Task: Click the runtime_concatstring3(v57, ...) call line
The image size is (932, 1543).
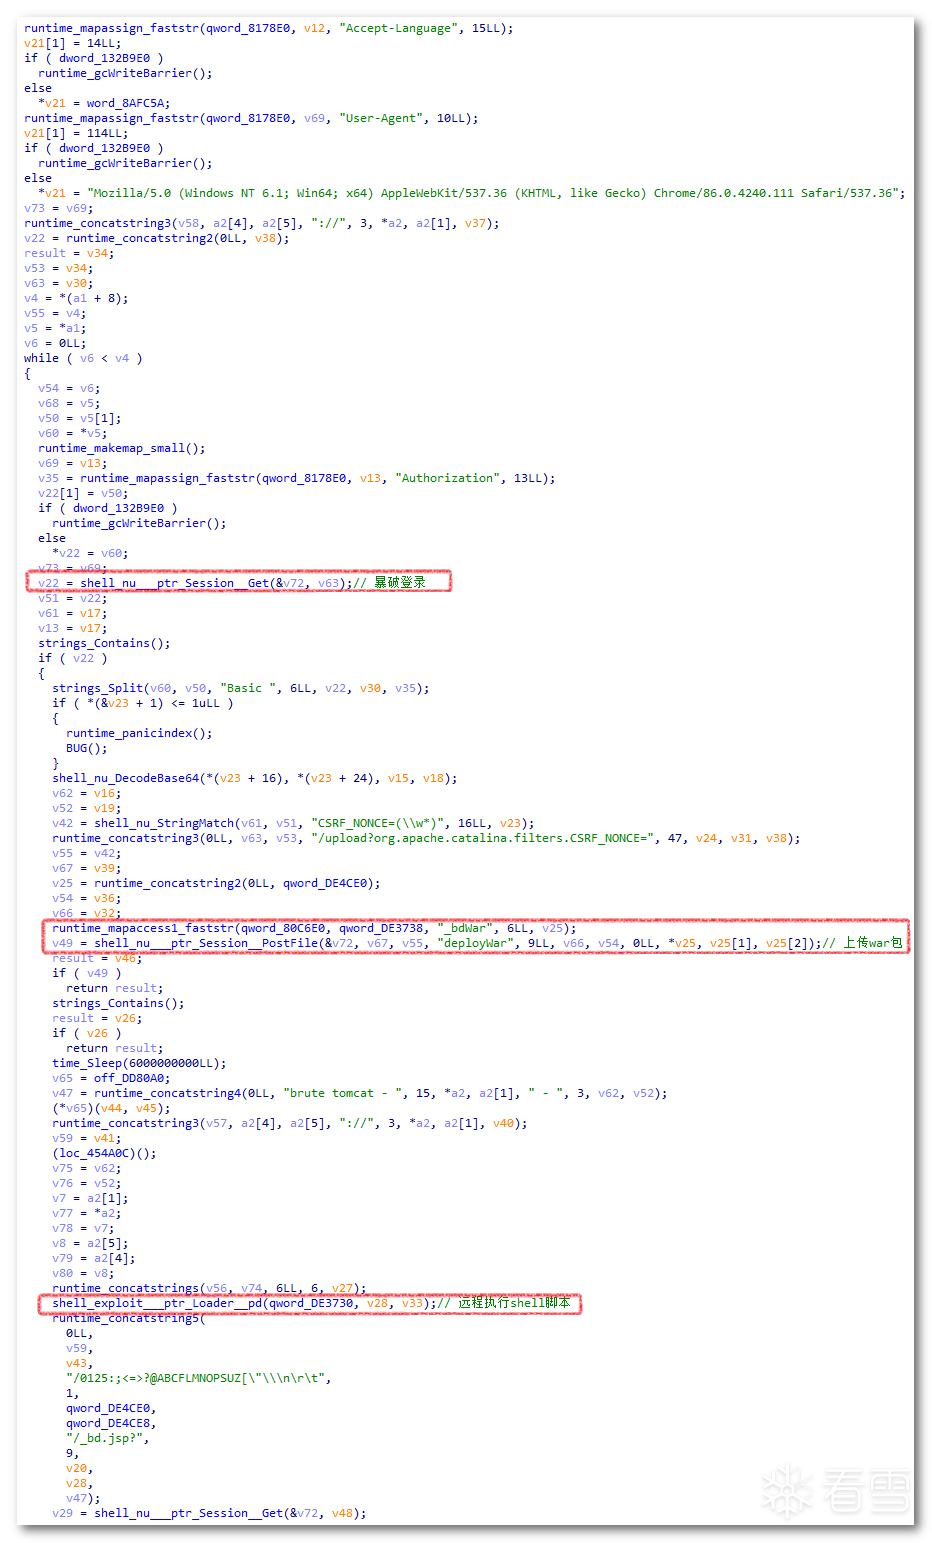Action: (x=290, y=1123)
